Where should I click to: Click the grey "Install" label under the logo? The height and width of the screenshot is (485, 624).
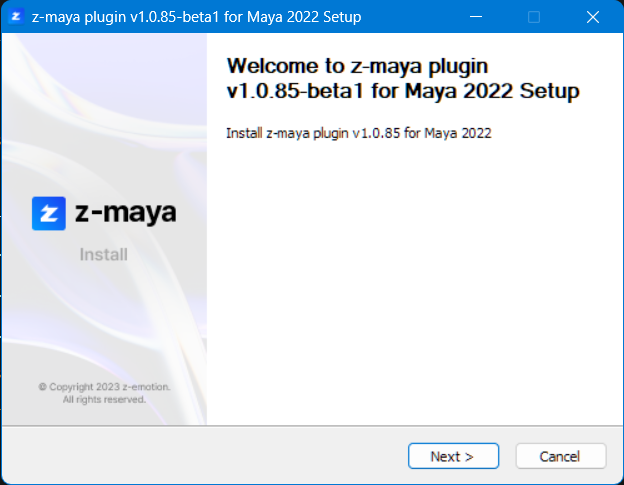tap(104, 254)
